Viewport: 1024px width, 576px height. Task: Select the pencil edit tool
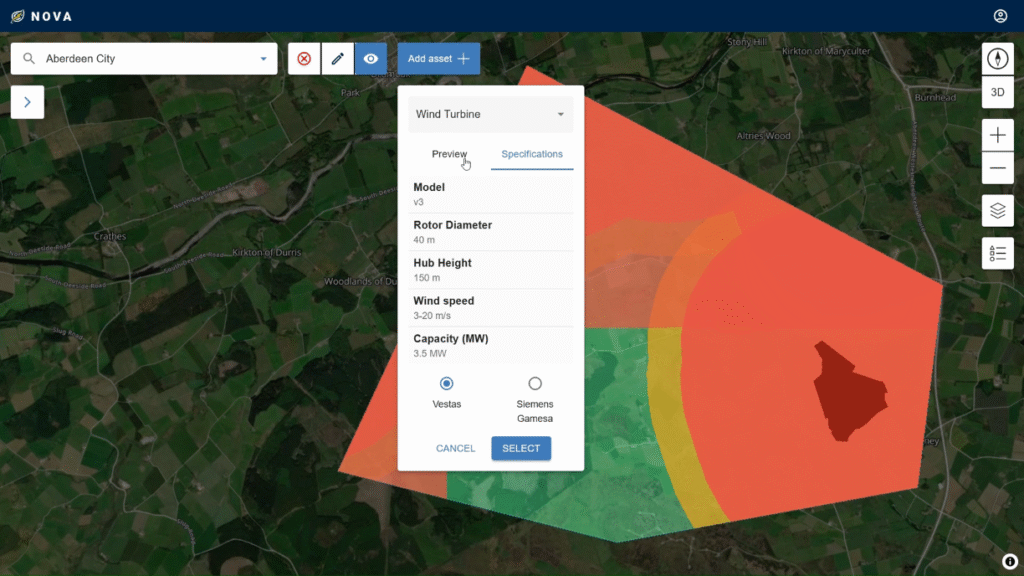[338, 59]
